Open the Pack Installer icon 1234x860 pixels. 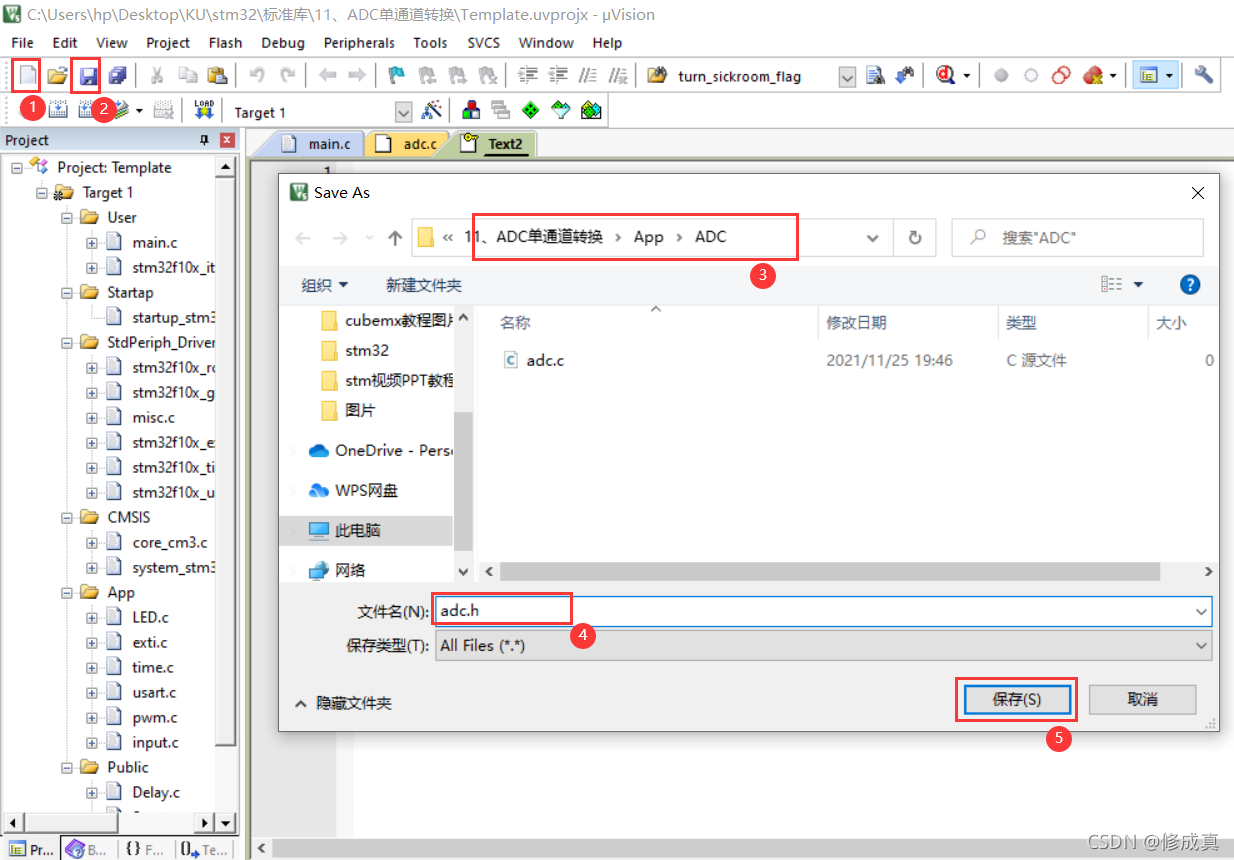tap(591, 111)
